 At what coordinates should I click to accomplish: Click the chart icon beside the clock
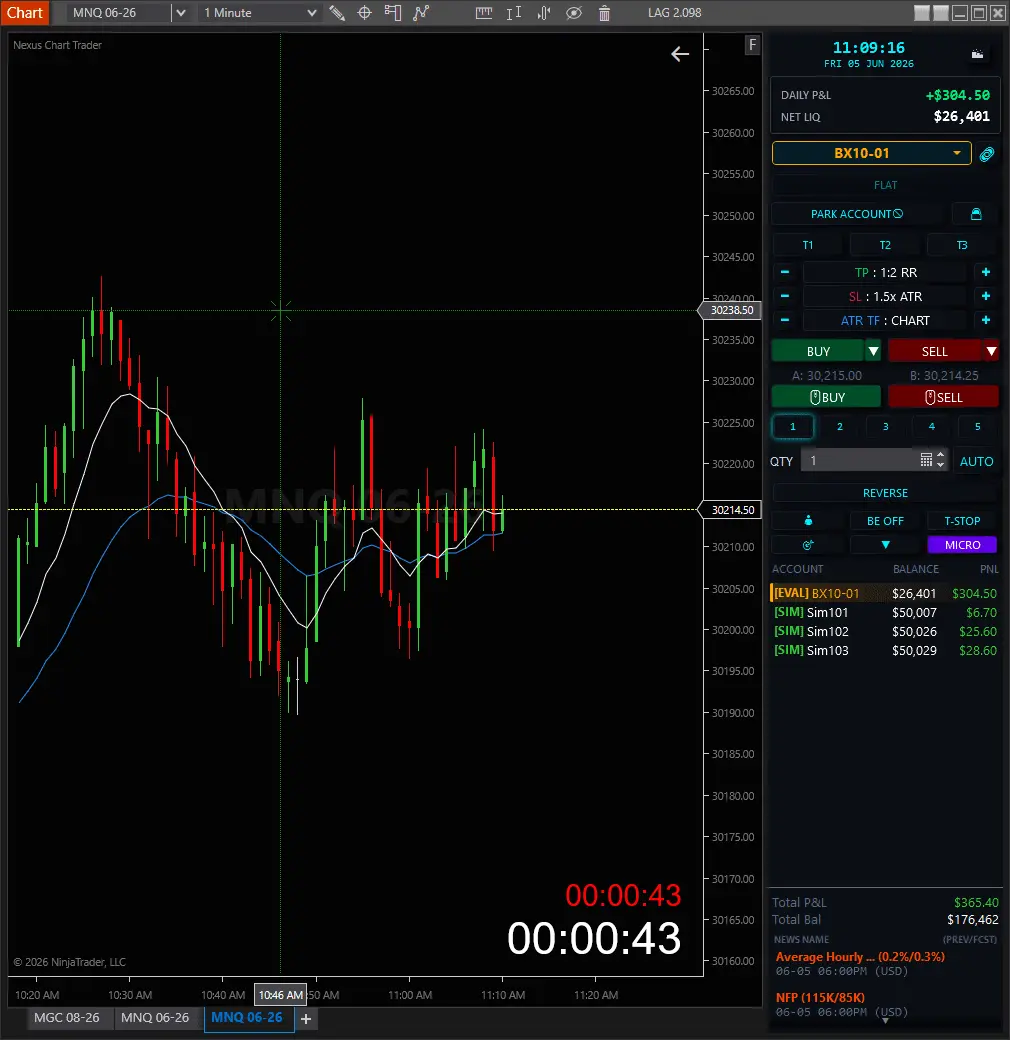point(978,54)
